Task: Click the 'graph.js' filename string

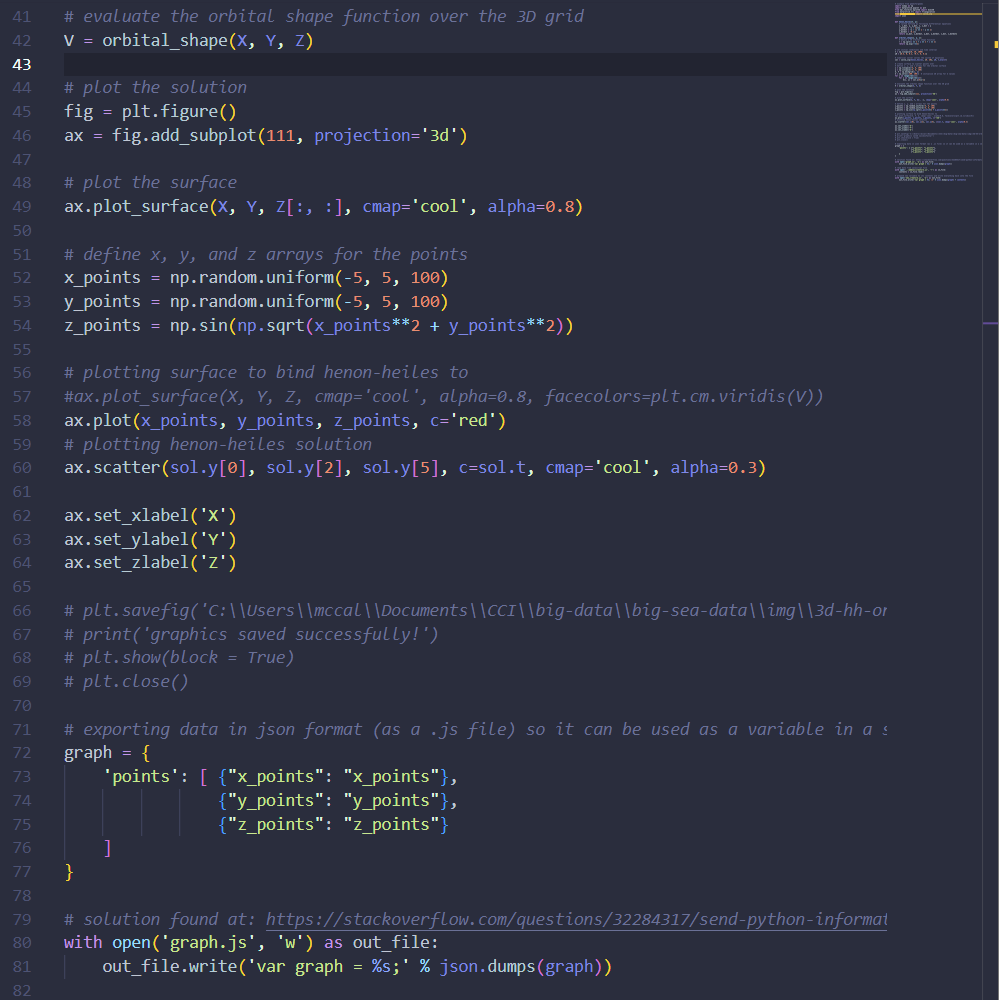Action: coord(210,942)
